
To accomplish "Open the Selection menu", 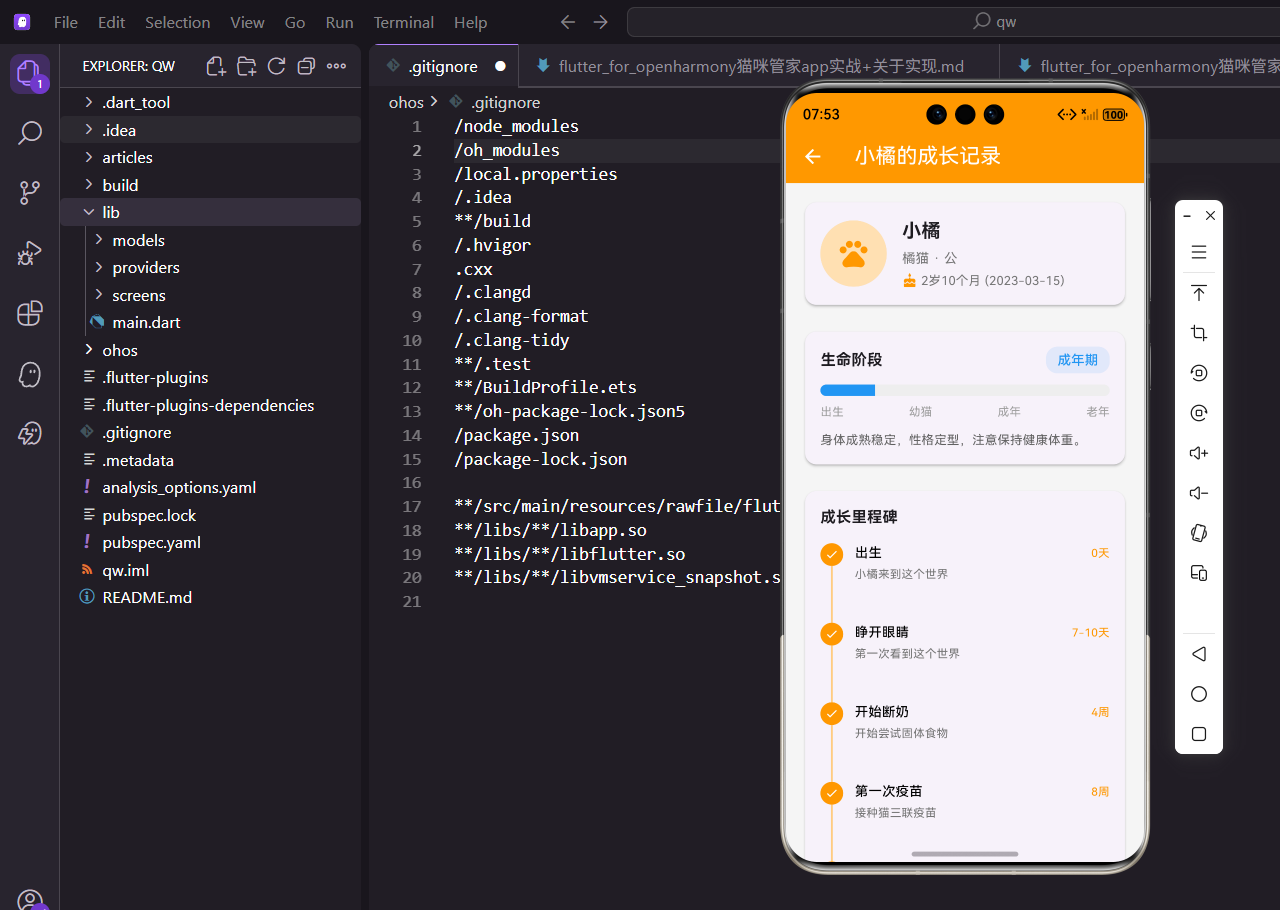I will click(178, 22).
